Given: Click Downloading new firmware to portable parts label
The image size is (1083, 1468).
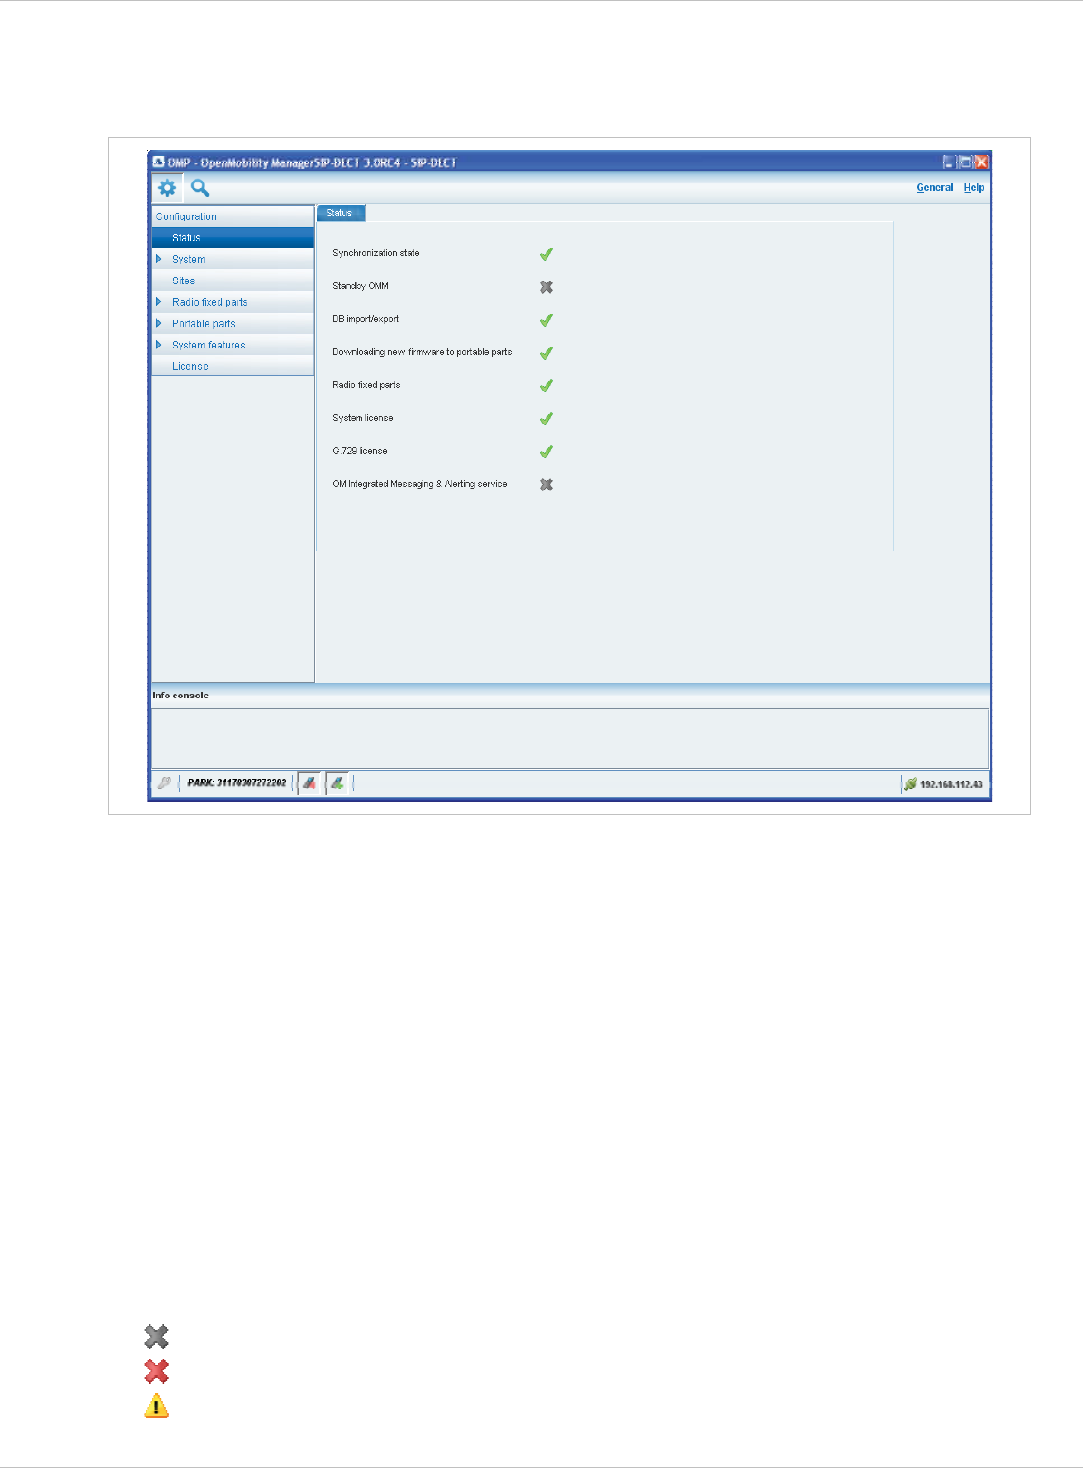Looking at the screenshot, I should point(422,352).
